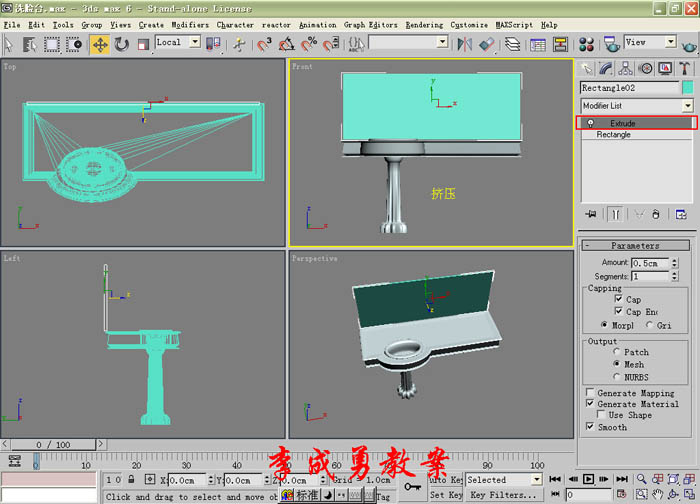Enable Generate Mapping Coords checkbox
The height and width of the screenshot is (504, 700).
click(590, 392)
